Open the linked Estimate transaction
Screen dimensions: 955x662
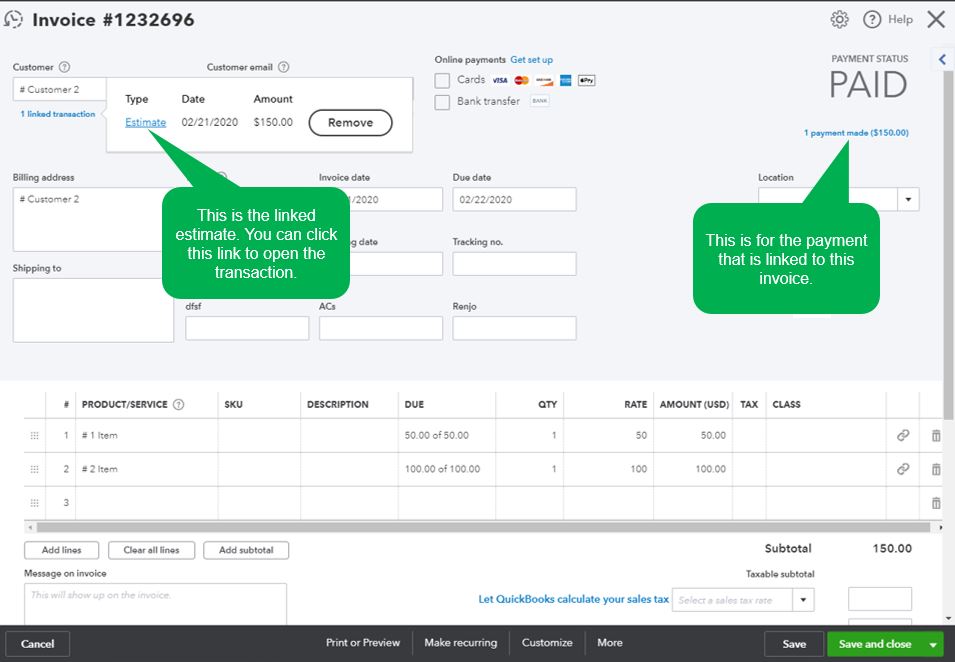point(146,122)
